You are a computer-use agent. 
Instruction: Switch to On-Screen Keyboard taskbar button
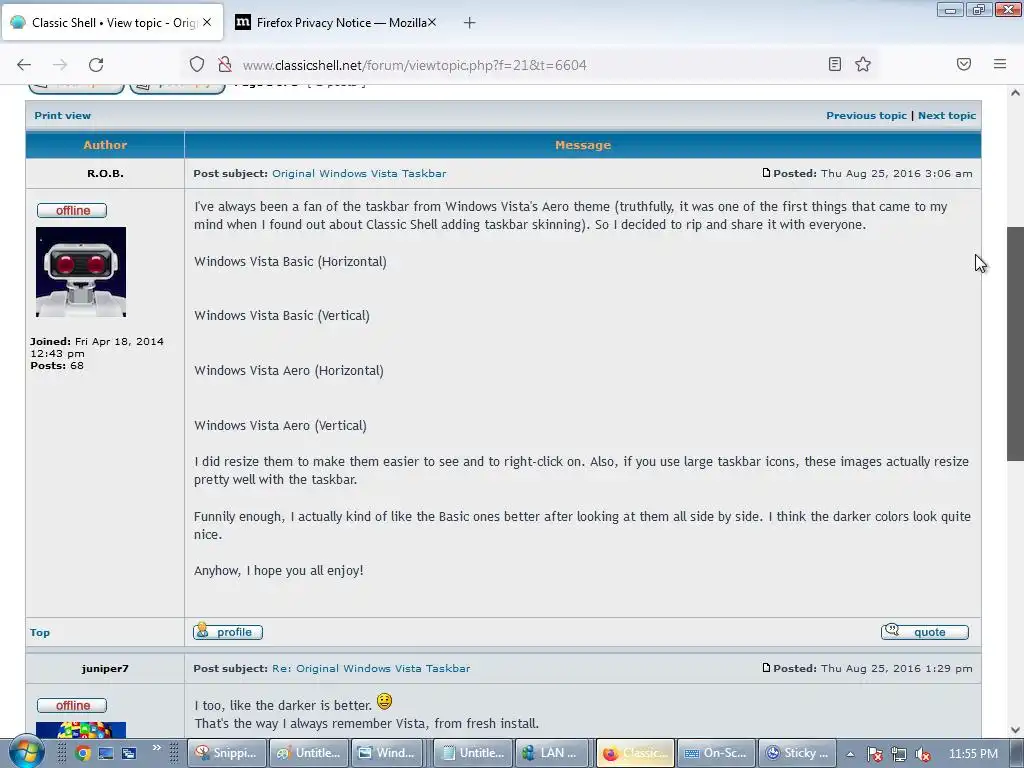click(x=717, y=753)
